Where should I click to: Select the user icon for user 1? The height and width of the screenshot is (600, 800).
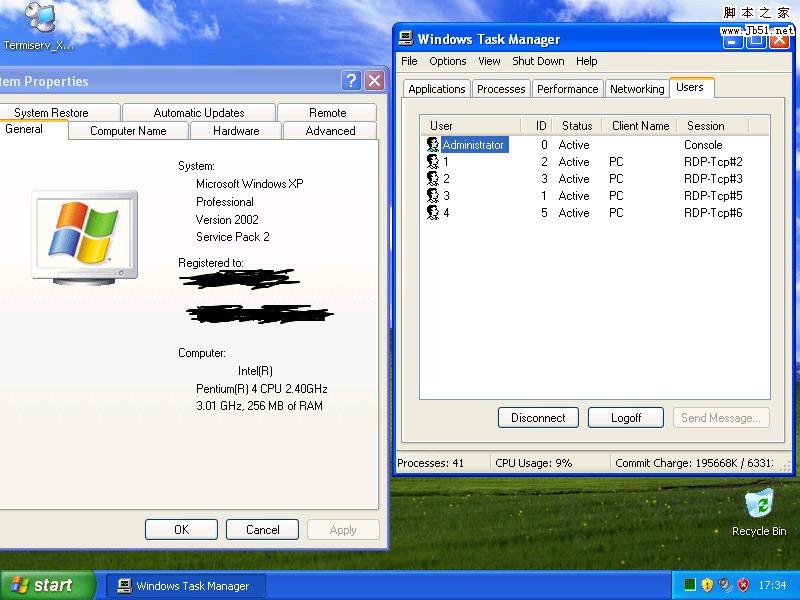coord(433,162)
